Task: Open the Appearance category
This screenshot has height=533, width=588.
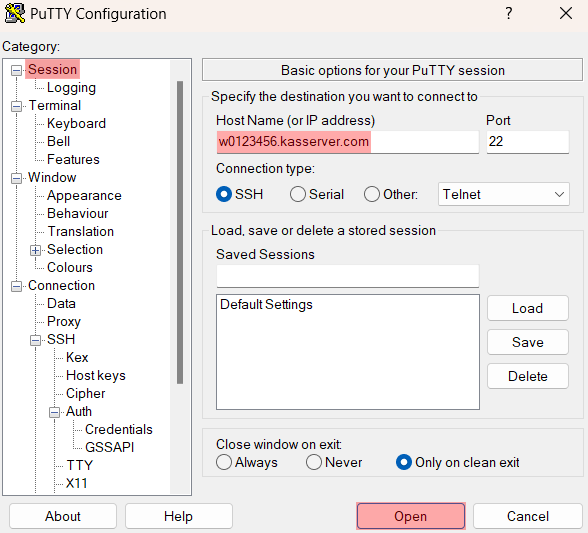Action: [84, 195]
